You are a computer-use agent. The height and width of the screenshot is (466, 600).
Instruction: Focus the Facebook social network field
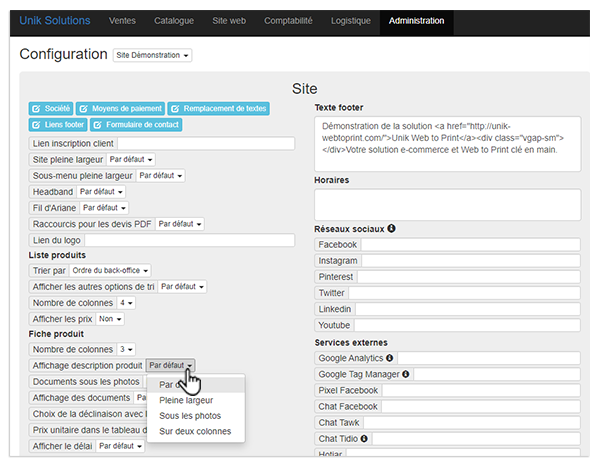[x=471, y=245]
